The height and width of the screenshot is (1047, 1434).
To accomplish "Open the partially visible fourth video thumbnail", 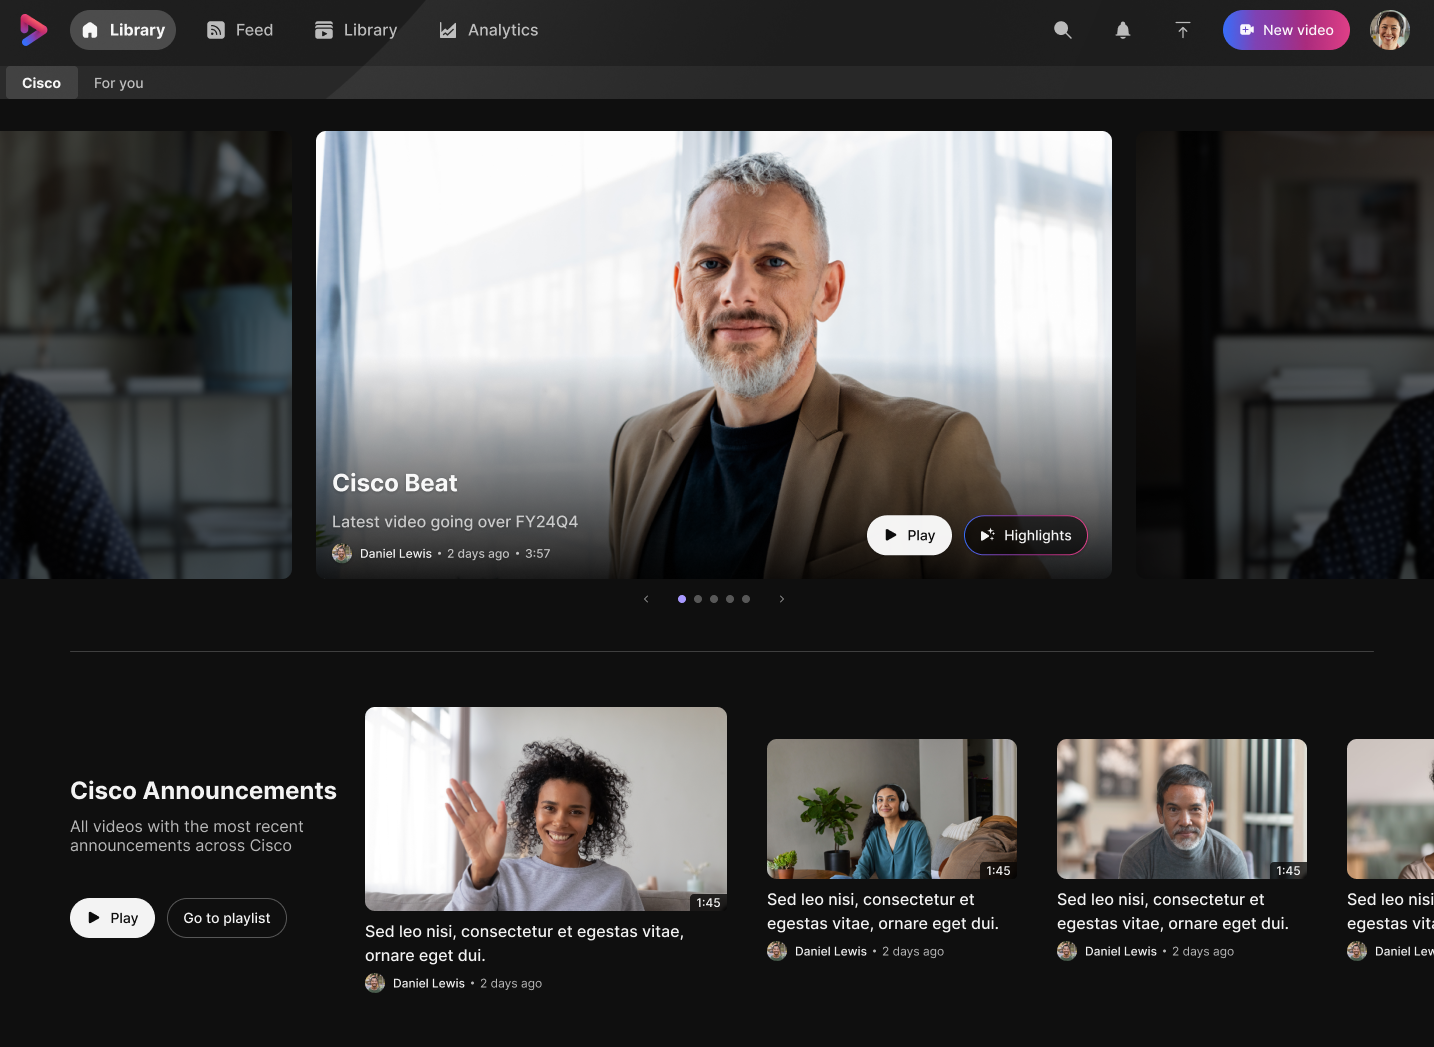I will [1390, 809].
